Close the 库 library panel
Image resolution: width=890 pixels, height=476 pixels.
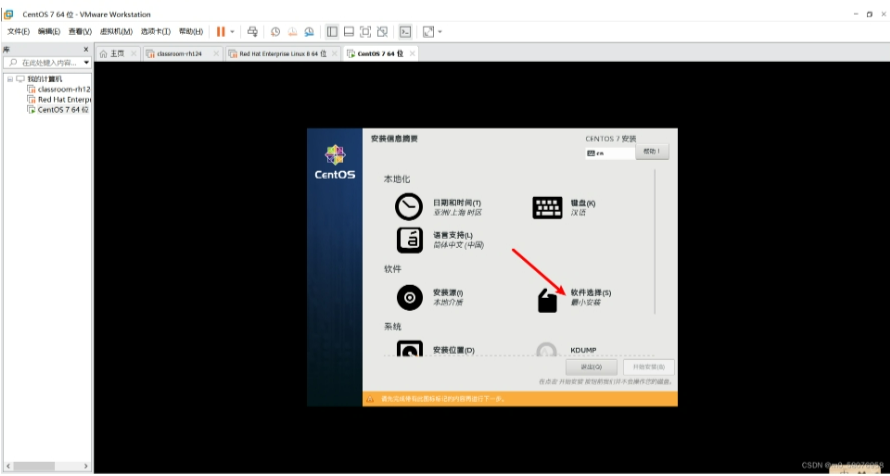point(86,50)
